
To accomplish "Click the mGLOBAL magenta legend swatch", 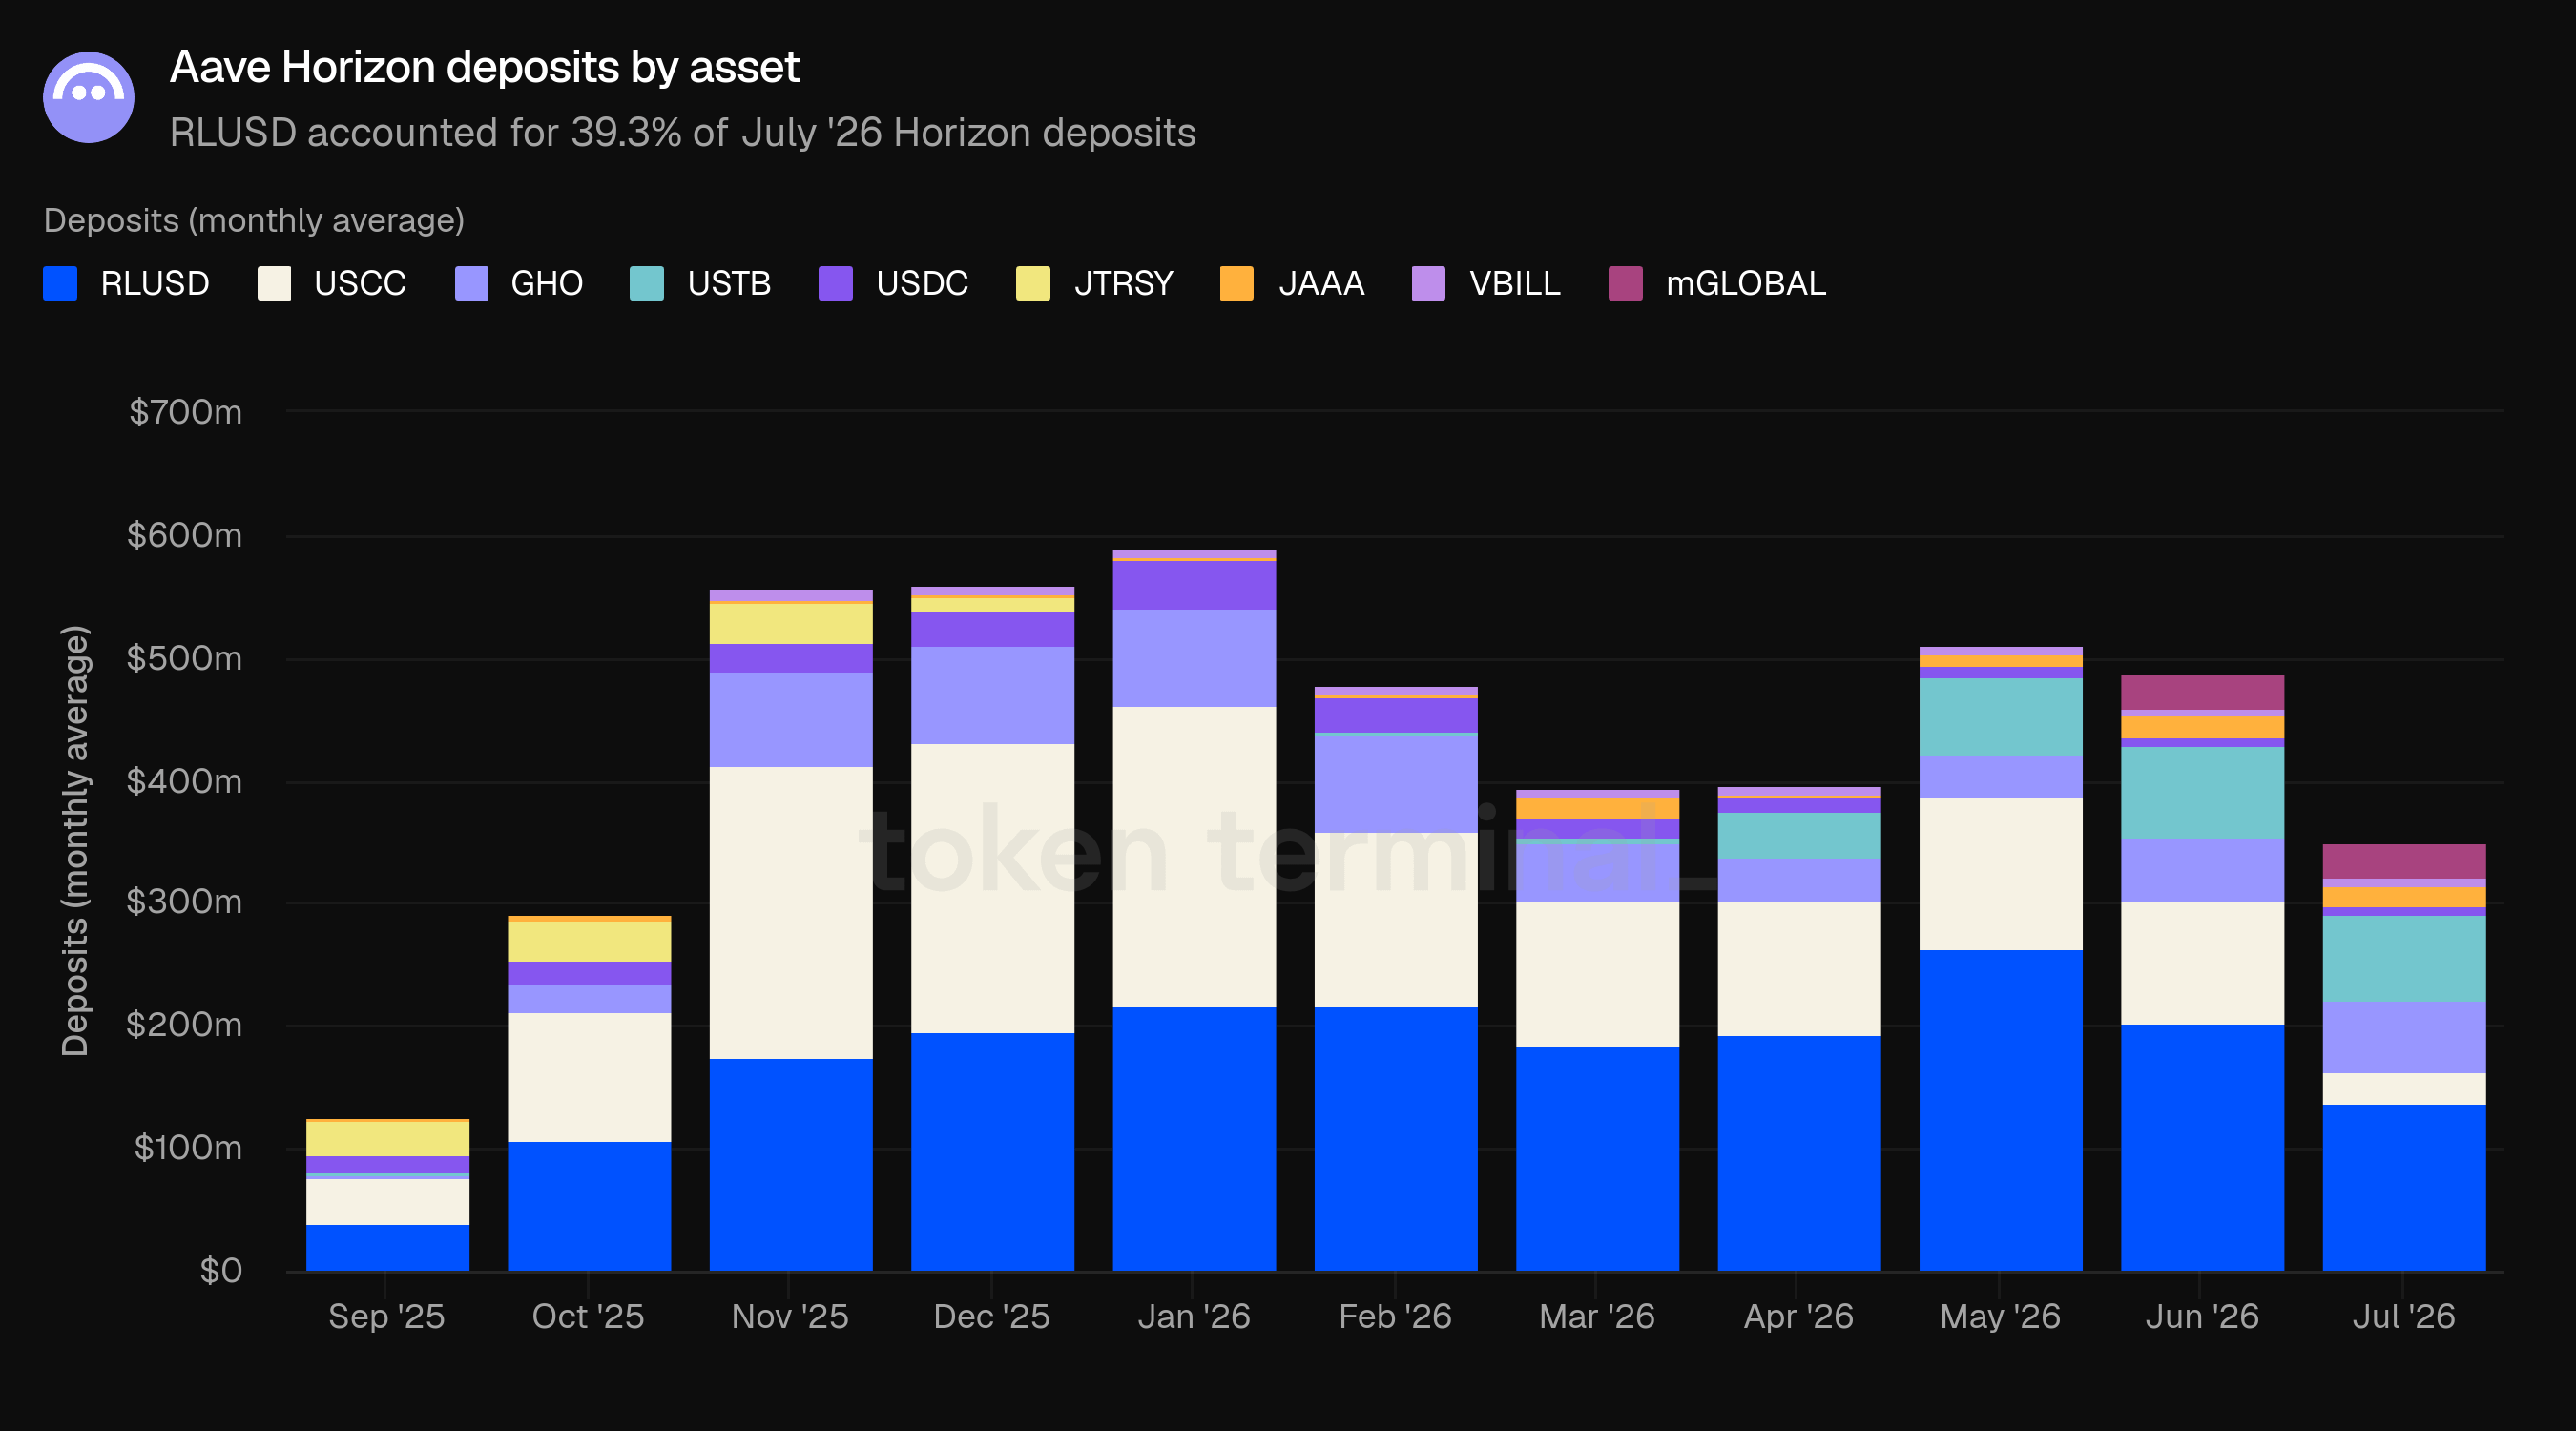I will 1625,283.
